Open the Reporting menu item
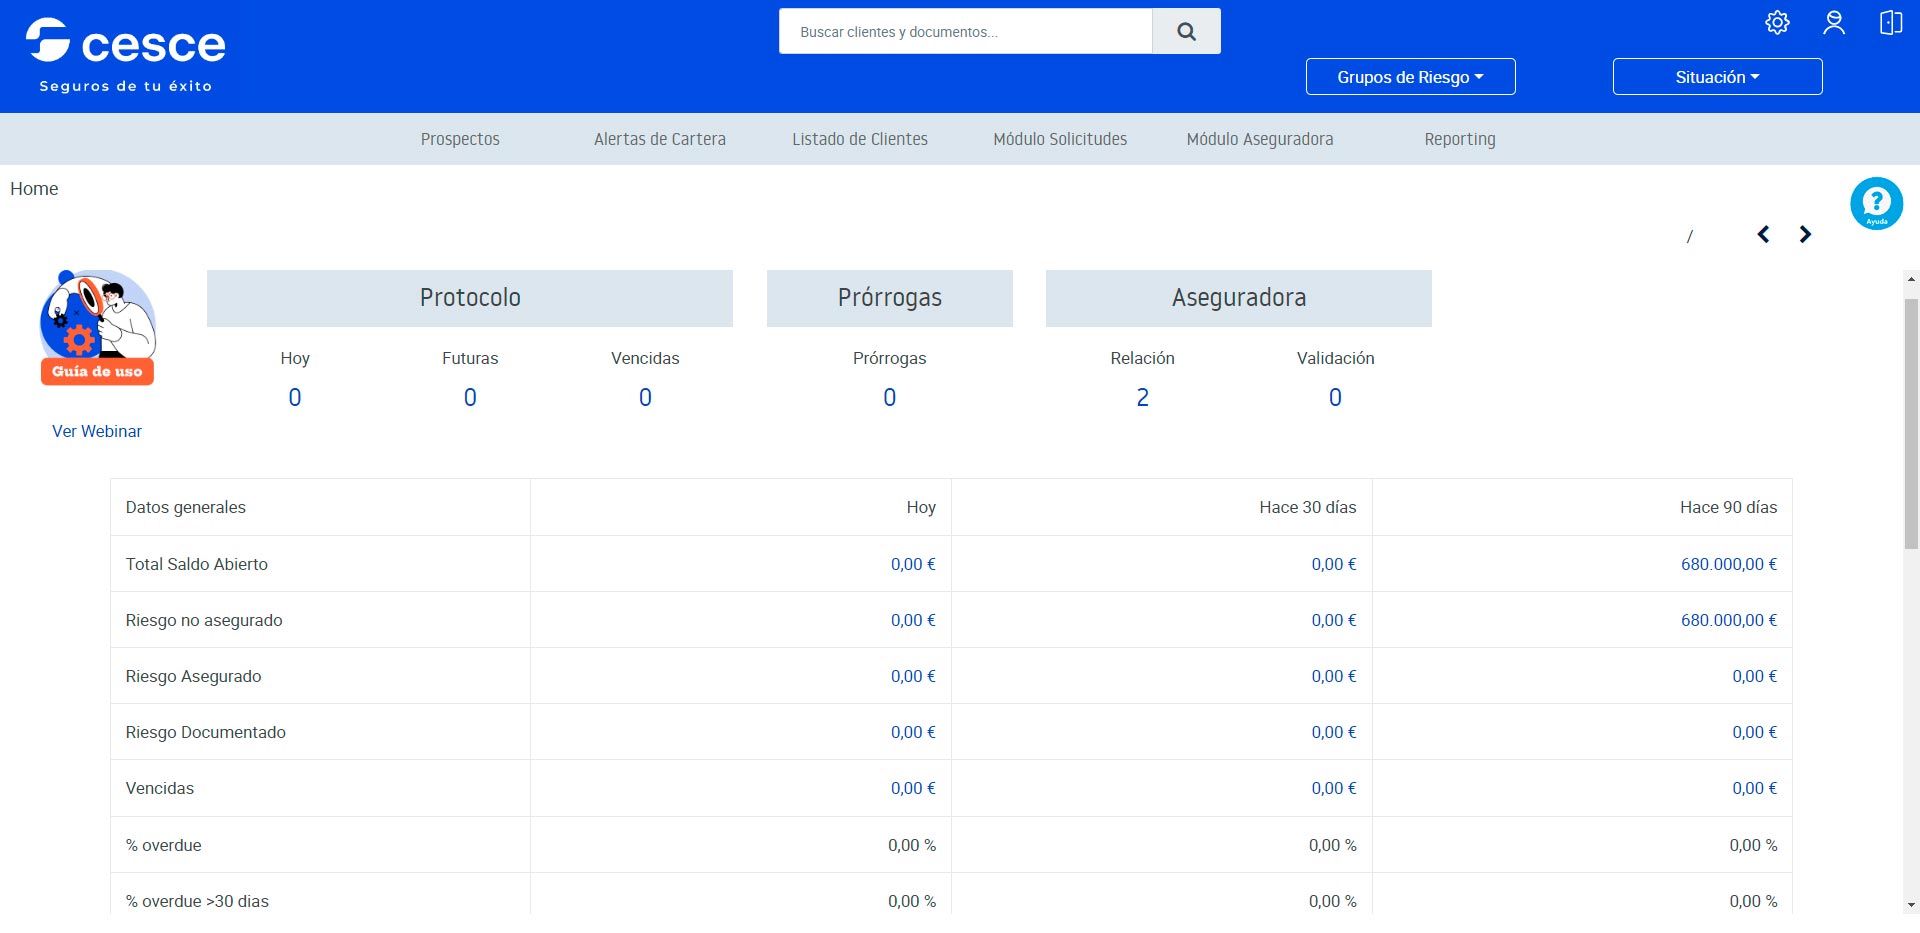 pyautogui.click(x=1459, y=139)
